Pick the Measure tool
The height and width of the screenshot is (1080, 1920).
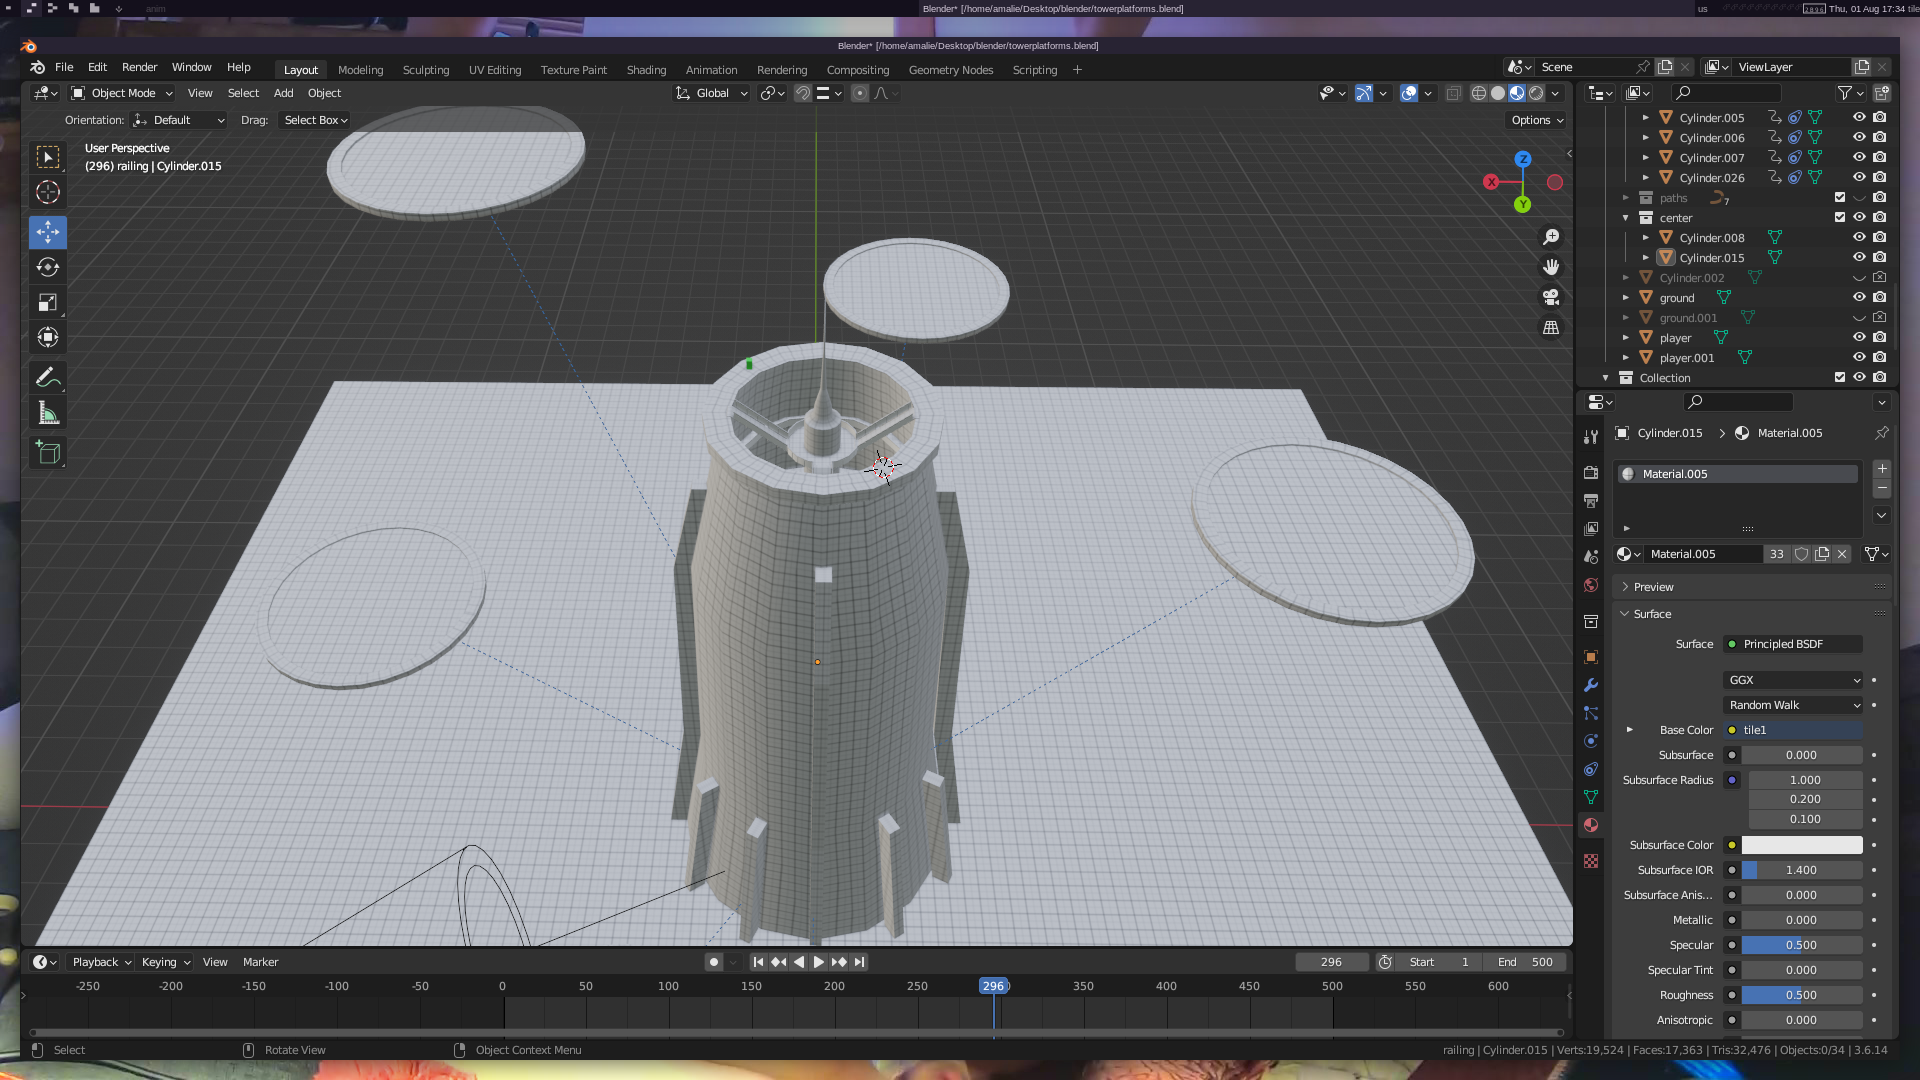point(47,413)
